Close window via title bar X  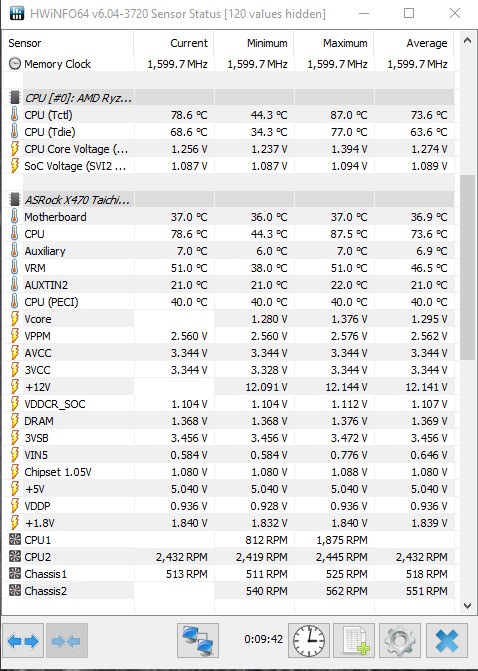point(455,13)
